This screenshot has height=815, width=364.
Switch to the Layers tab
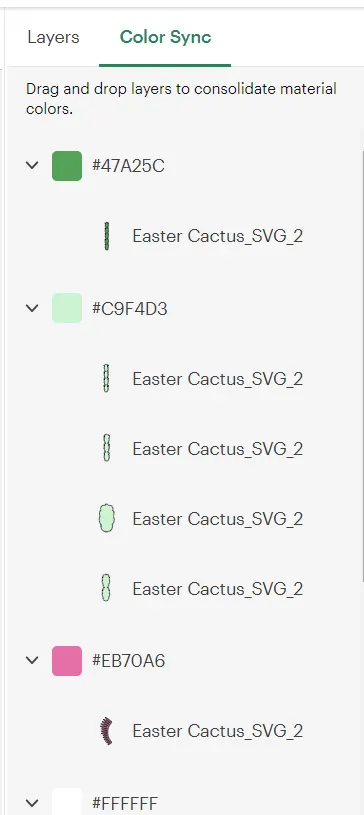pyautogui.click(x=53, y=37)
